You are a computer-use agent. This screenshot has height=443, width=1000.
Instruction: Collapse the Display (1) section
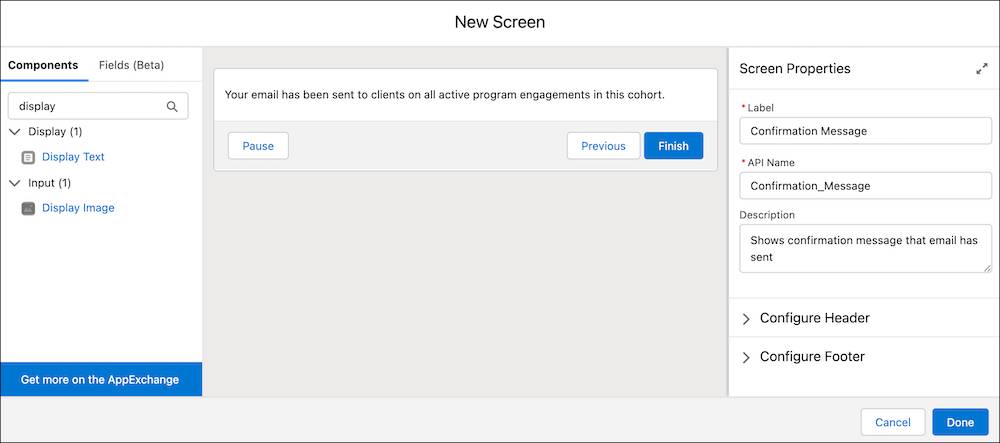coord(16,131)
